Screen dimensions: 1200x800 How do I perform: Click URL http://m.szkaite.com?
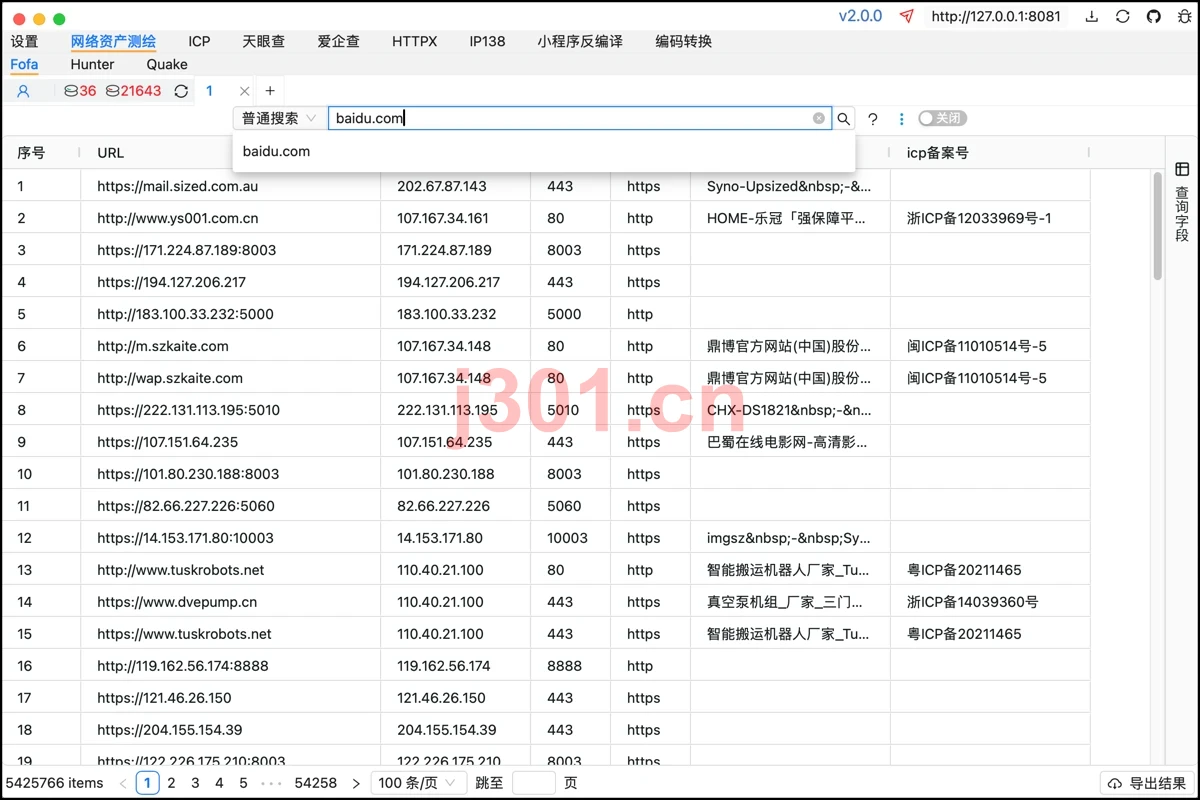[x=163, y=346]
